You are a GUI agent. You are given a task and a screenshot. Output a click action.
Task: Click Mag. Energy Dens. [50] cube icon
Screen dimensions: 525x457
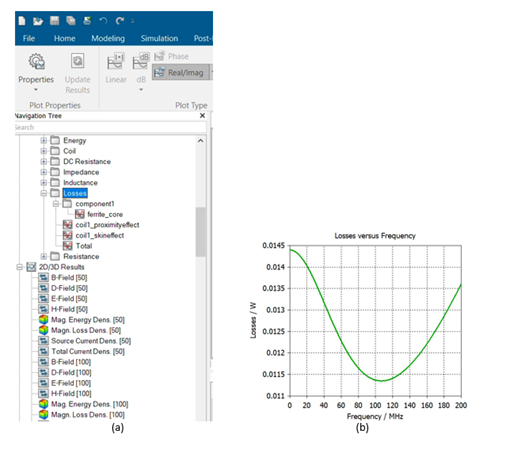coord(44,320)
